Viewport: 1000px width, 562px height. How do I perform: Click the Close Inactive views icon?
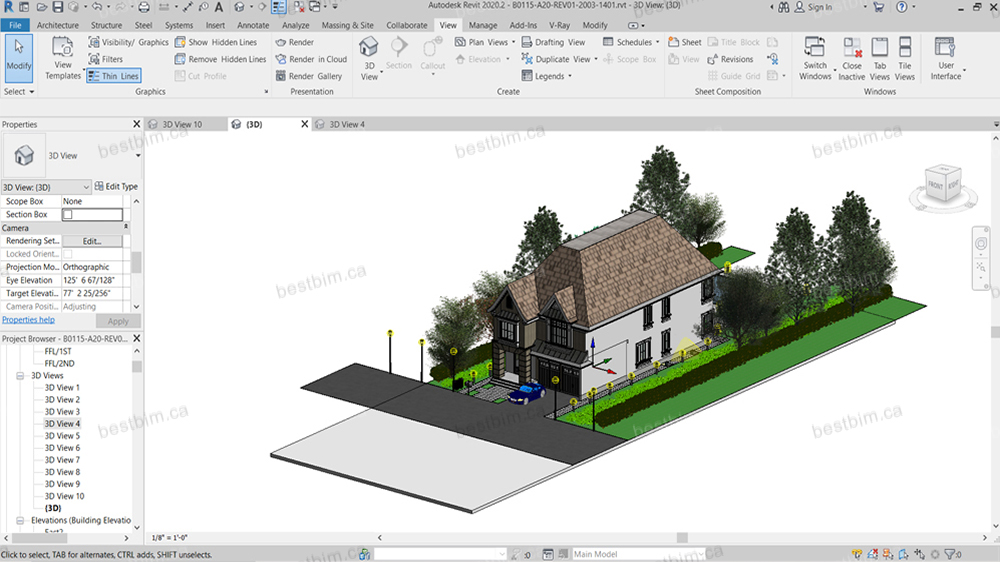click(x=852, y=48)
